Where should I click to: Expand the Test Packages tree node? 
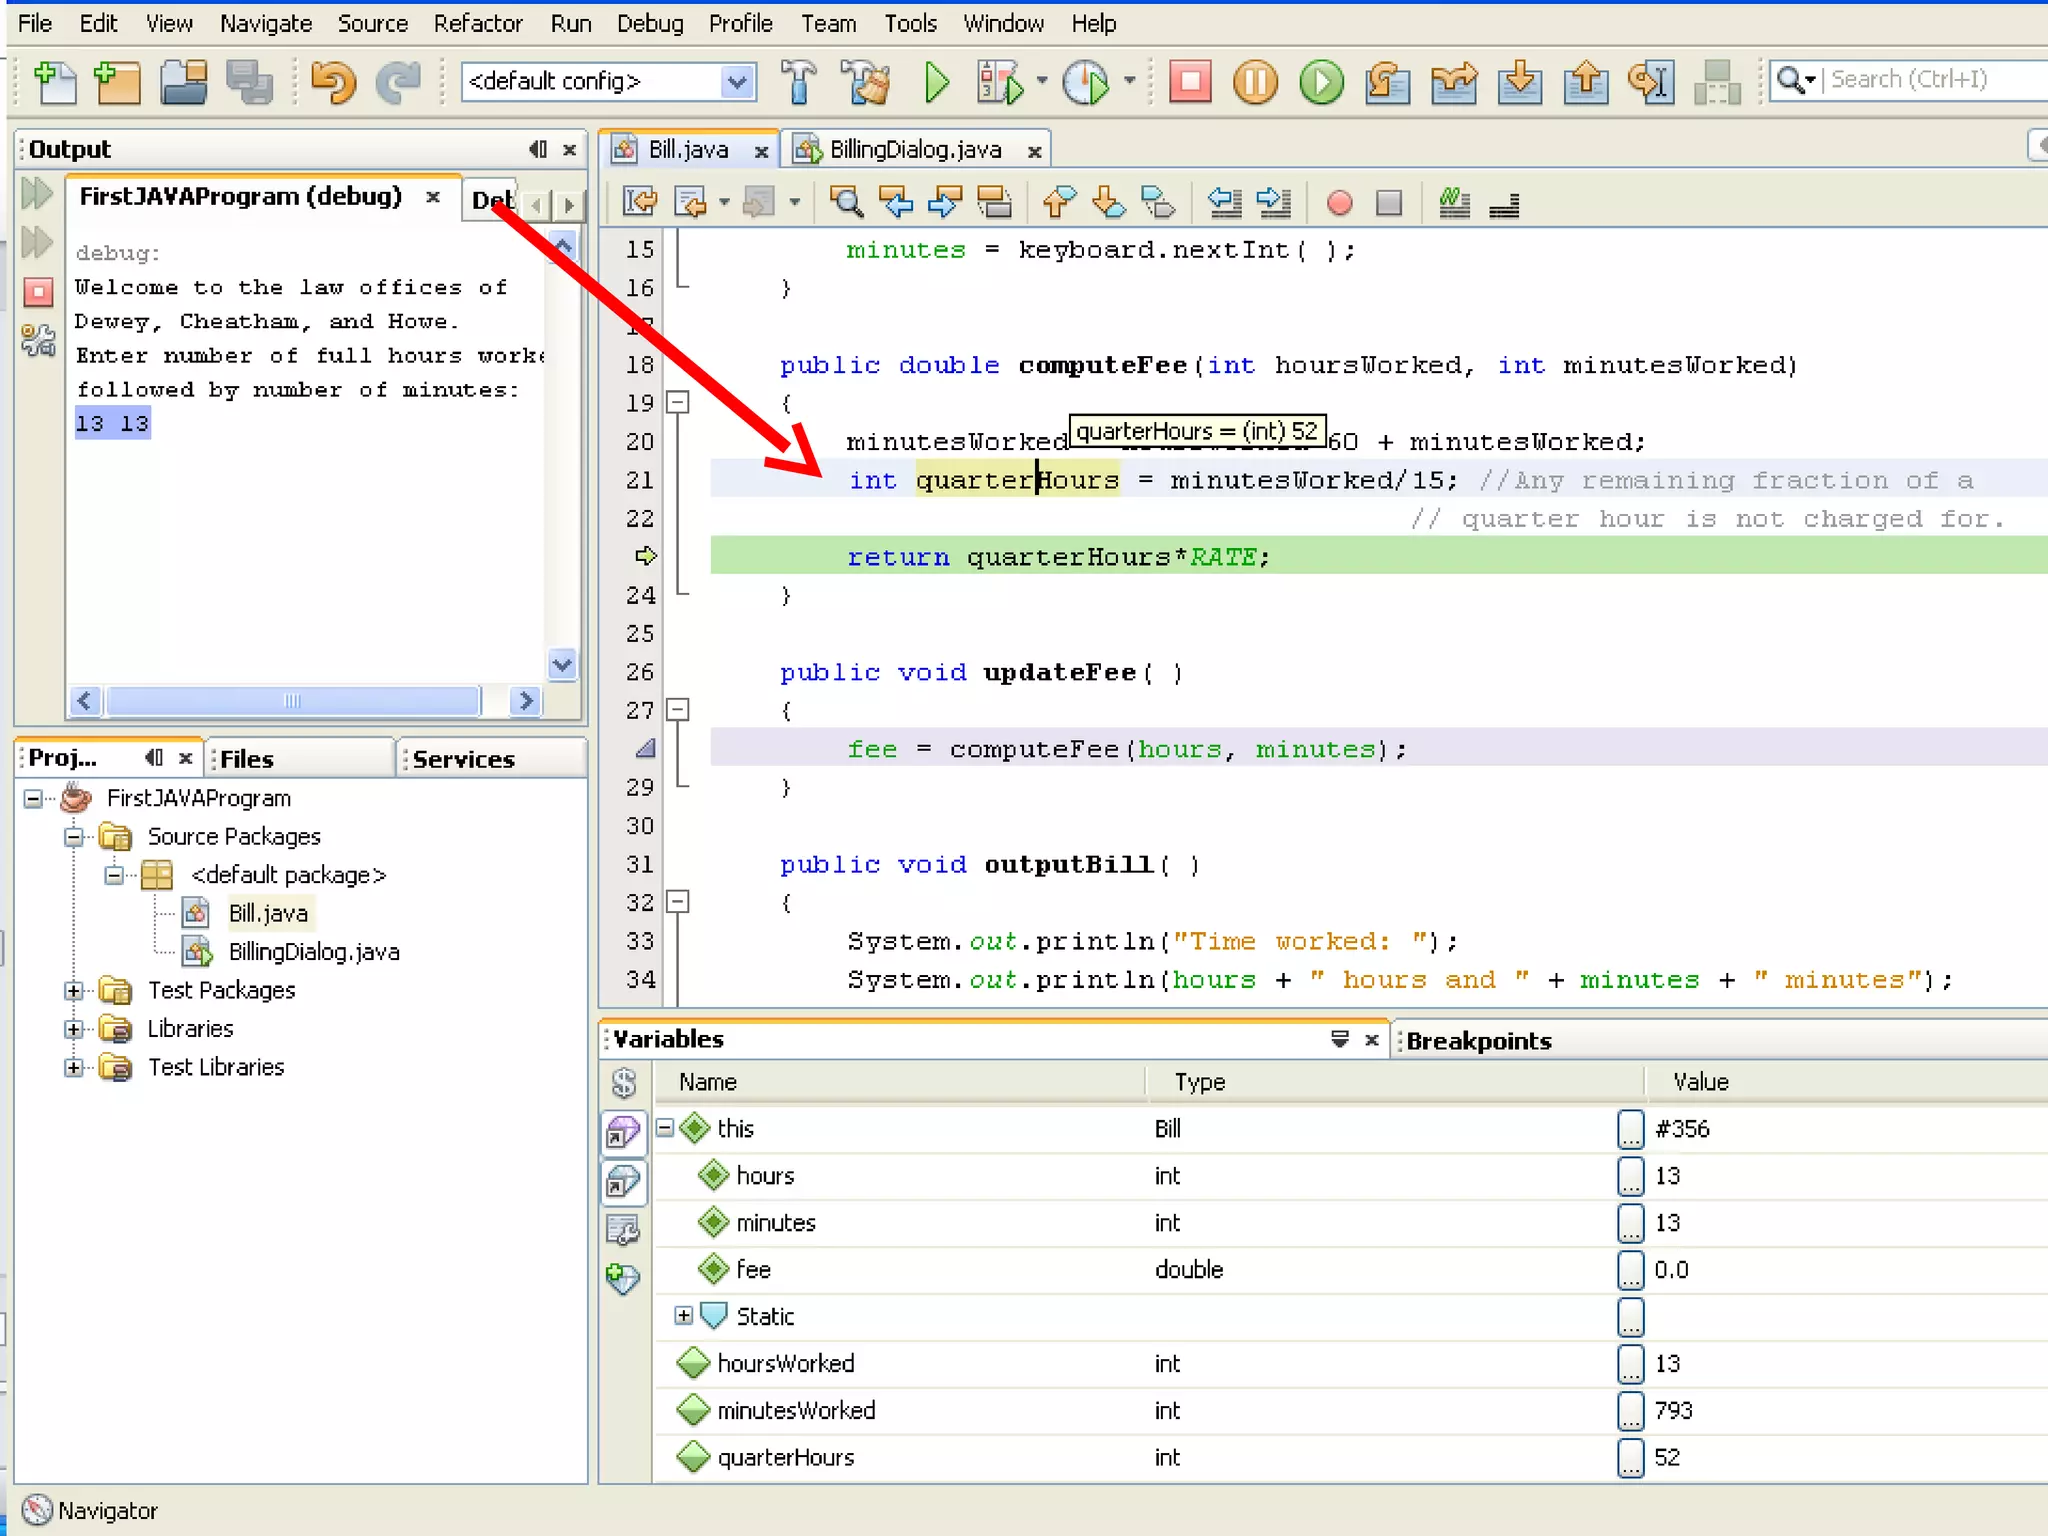click(x=73, y=990)
